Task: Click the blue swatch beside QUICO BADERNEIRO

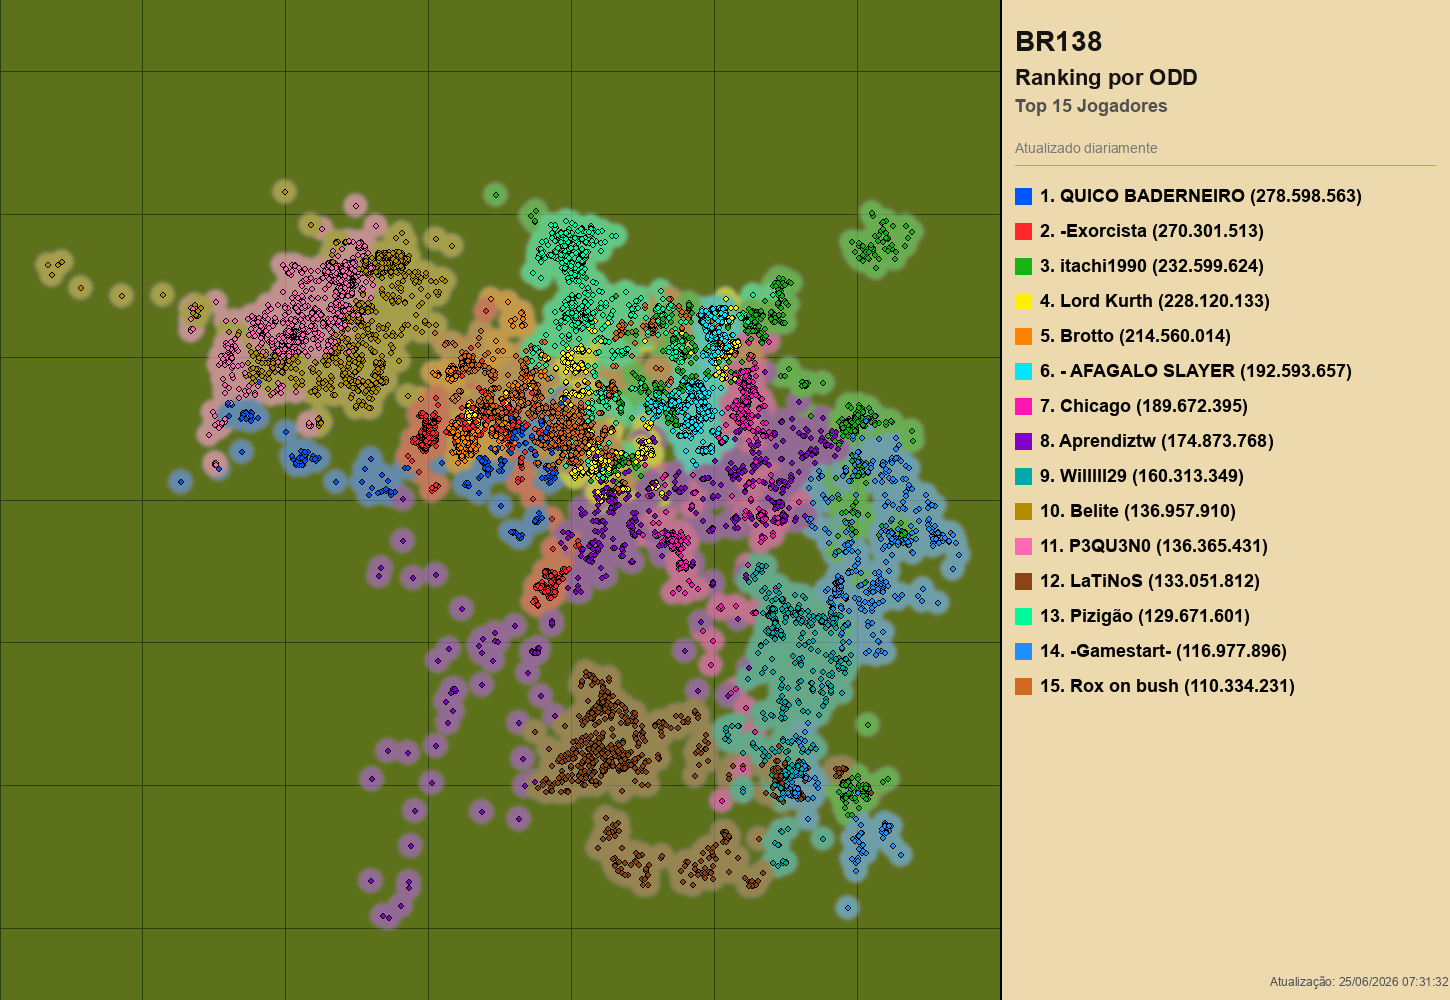Action: (1023, 196)
